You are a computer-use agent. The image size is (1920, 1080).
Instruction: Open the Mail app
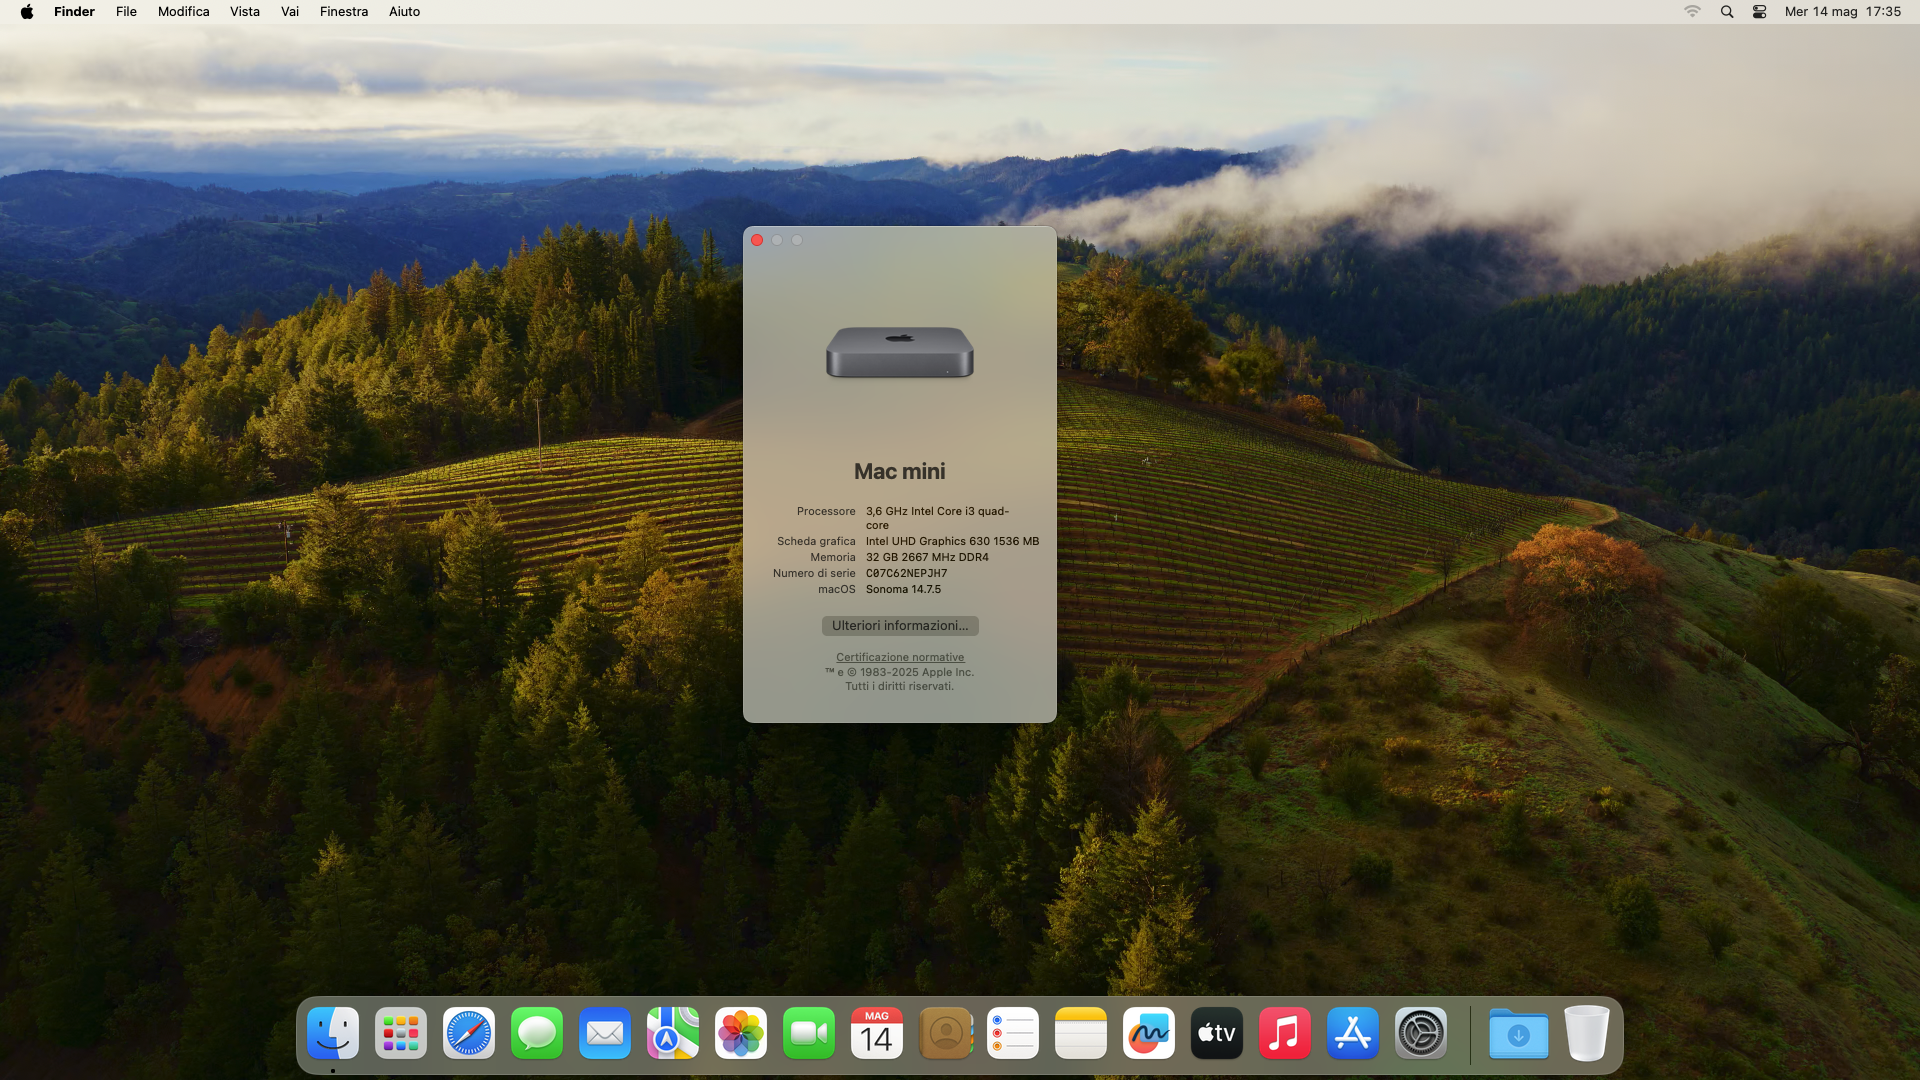click(605, 1033)
